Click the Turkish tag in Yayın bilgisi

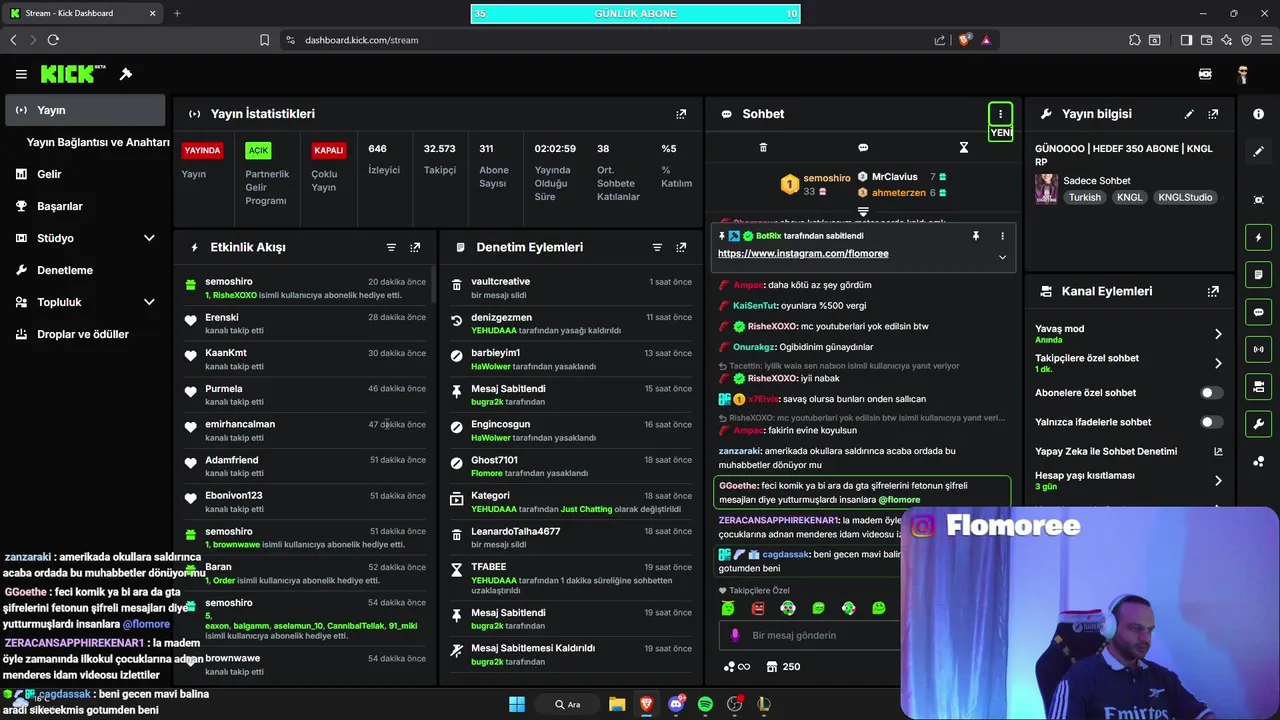click(x=1084, y=198)
